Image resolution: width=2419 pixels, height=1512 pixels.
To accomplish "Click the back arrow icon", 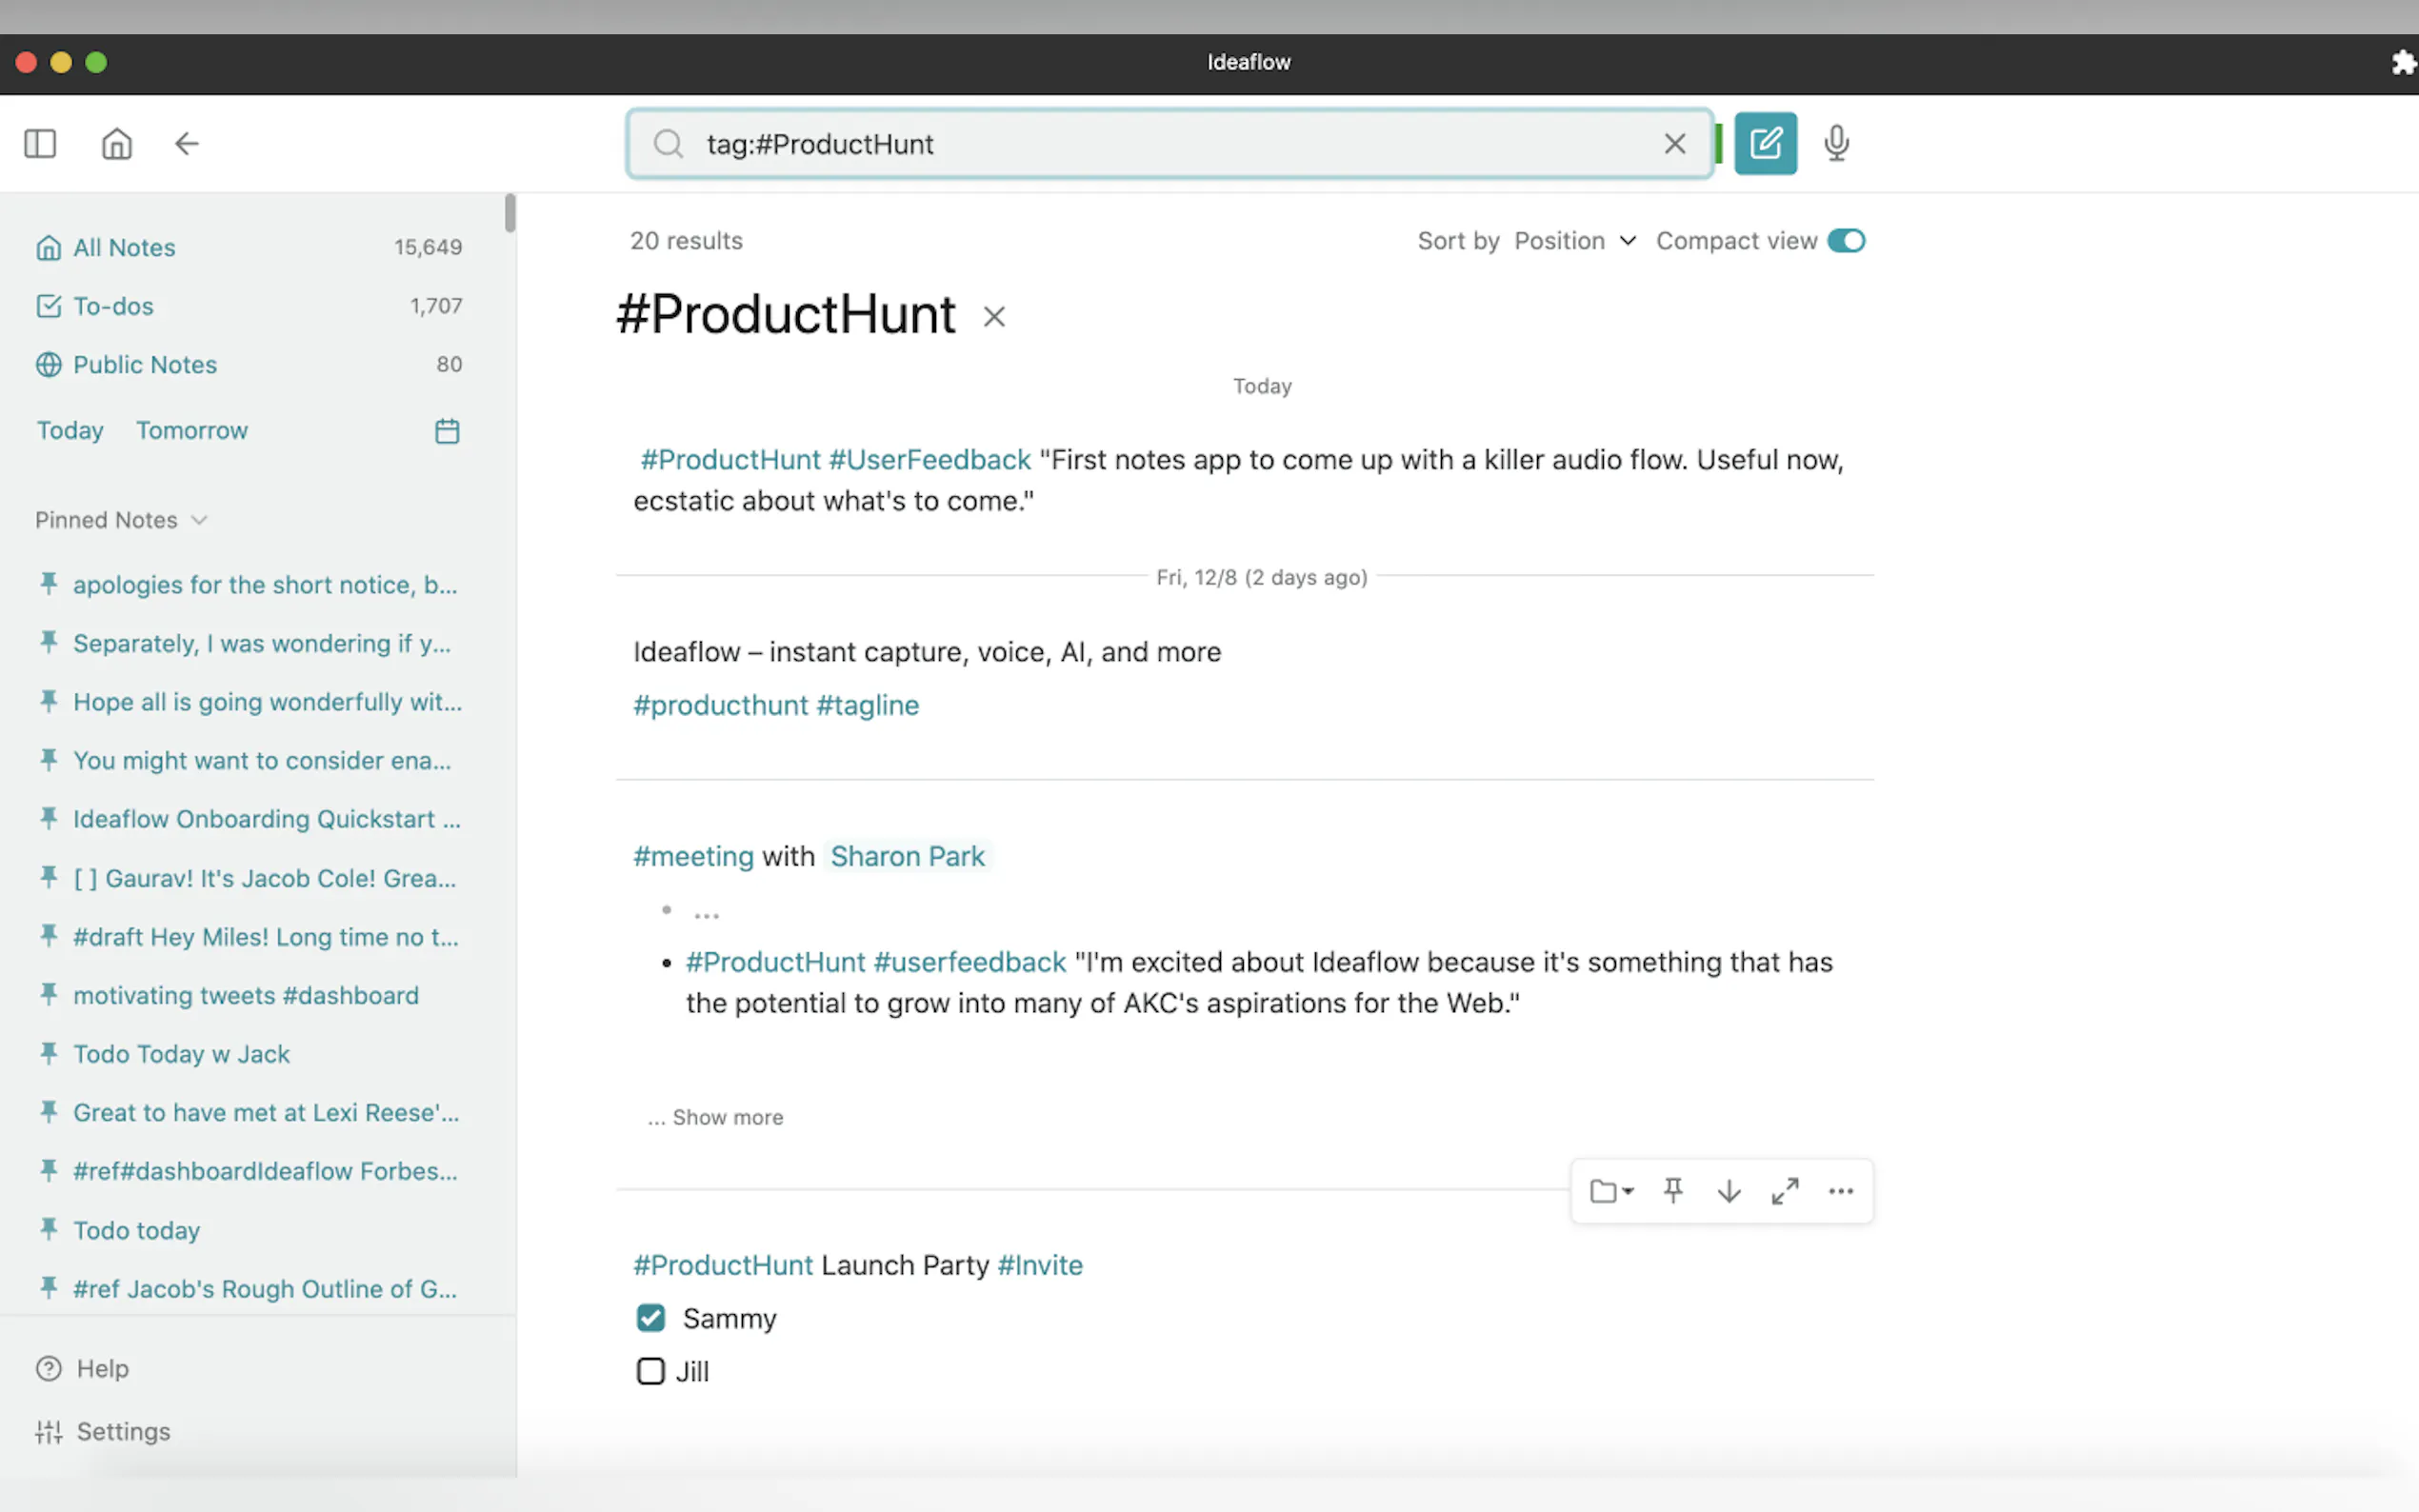I will pyautogui.click(x=187, y=144).
